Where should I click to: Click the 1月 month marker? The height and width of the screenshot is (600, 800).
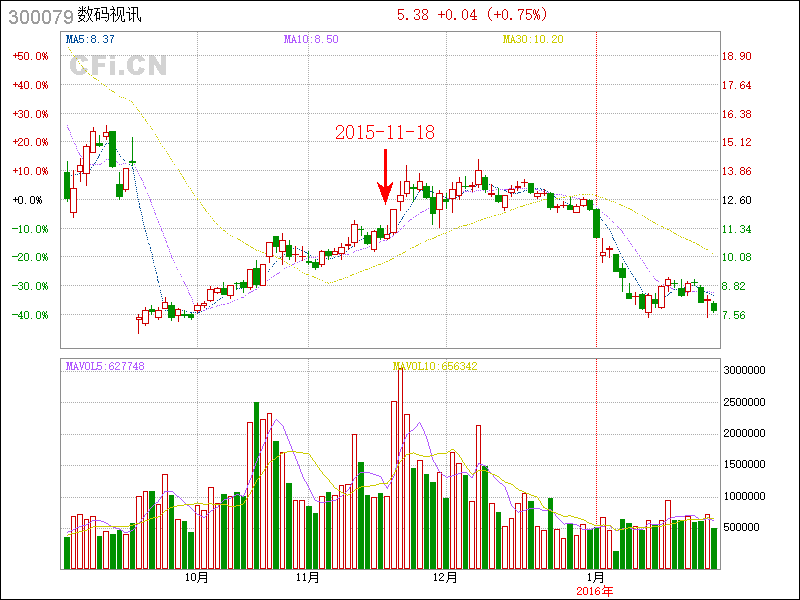coord(596,577)
